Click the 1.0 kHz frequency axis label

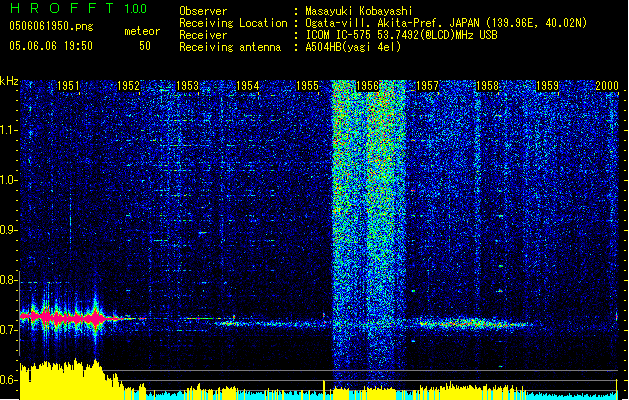pyautogui.click(x=9, y=180)
